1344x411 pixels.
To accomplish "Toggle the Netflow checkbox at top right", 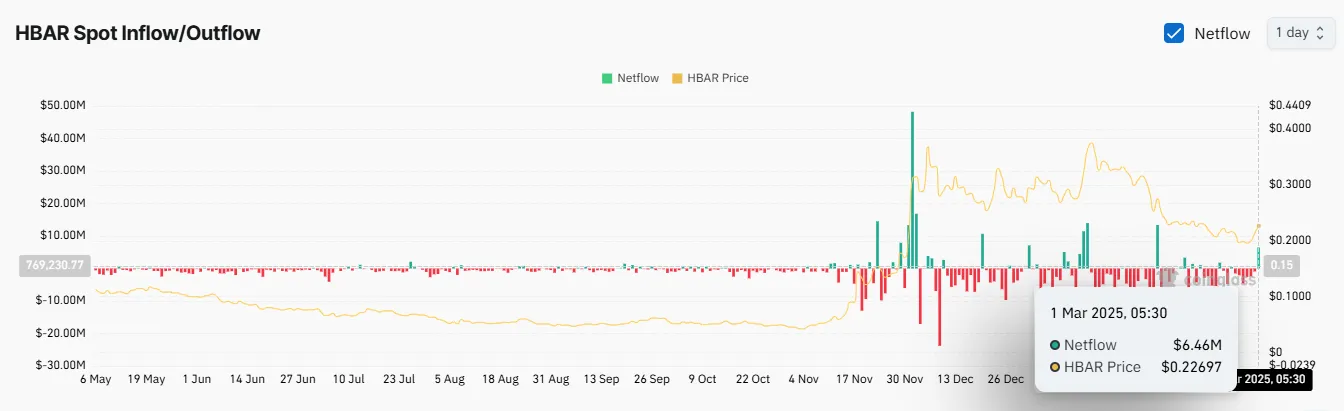I will tap(1174, 33).
